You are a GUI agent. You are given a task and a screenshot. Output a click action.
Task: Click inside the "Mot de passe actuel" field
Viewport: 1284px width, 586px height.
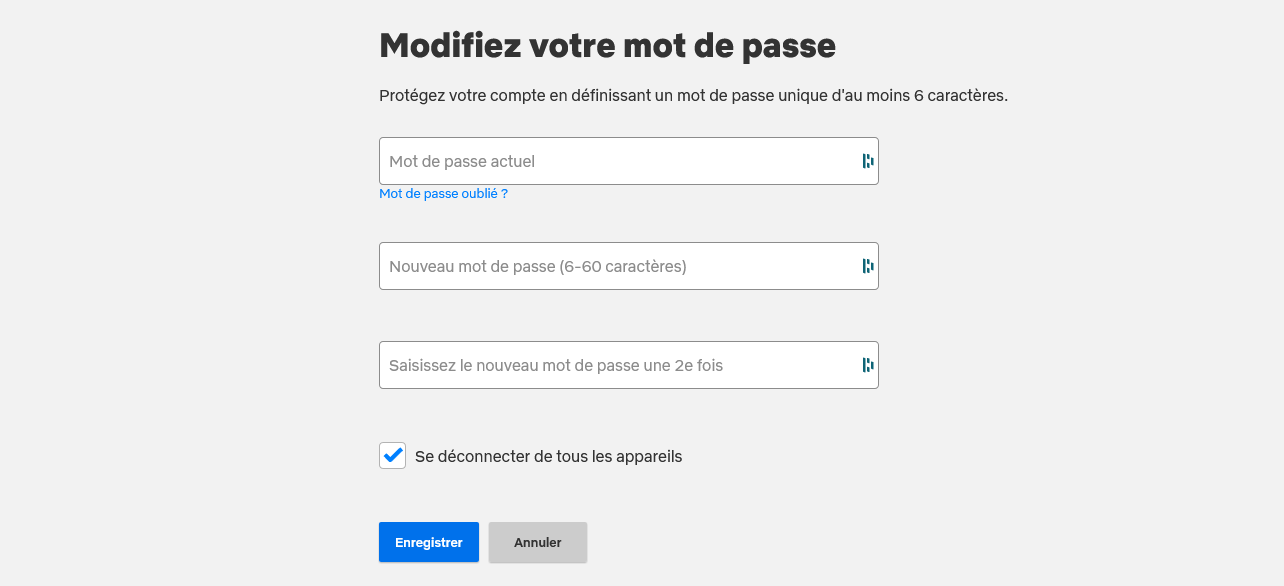pos(600,160)
